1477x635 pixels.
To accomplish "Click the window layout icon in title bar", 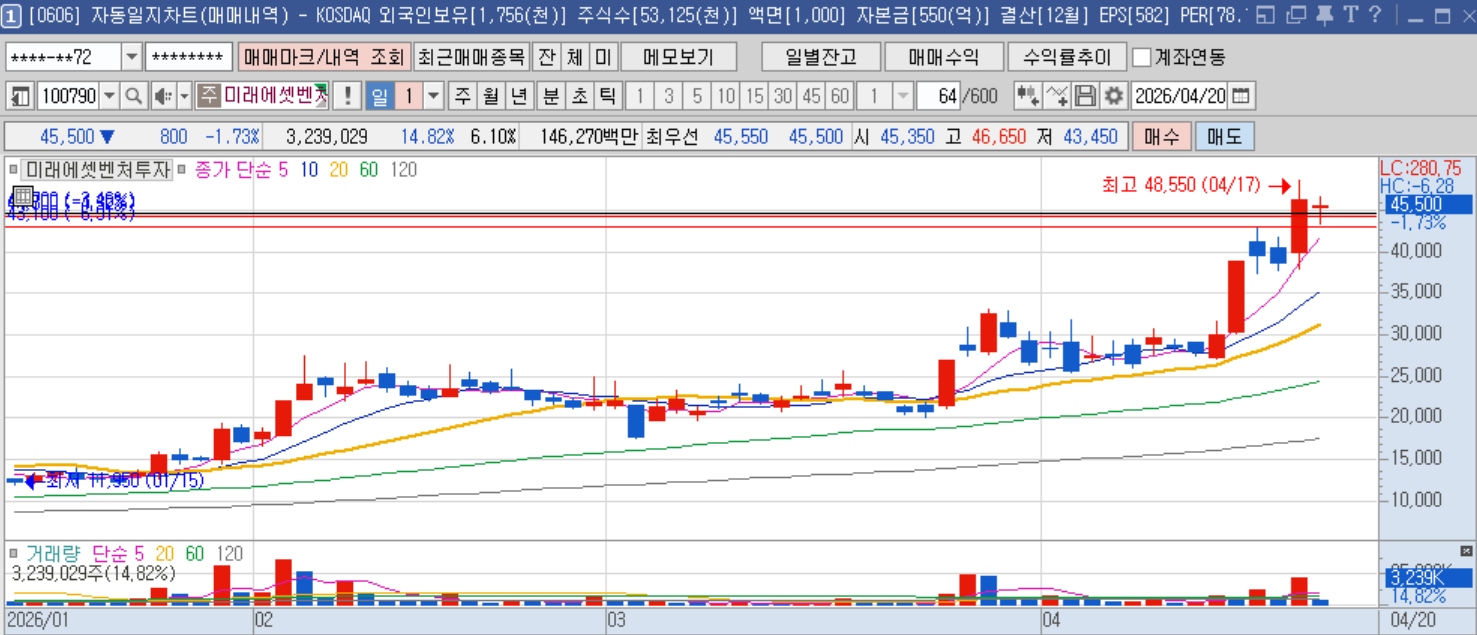I will (x=1266, y=14).
